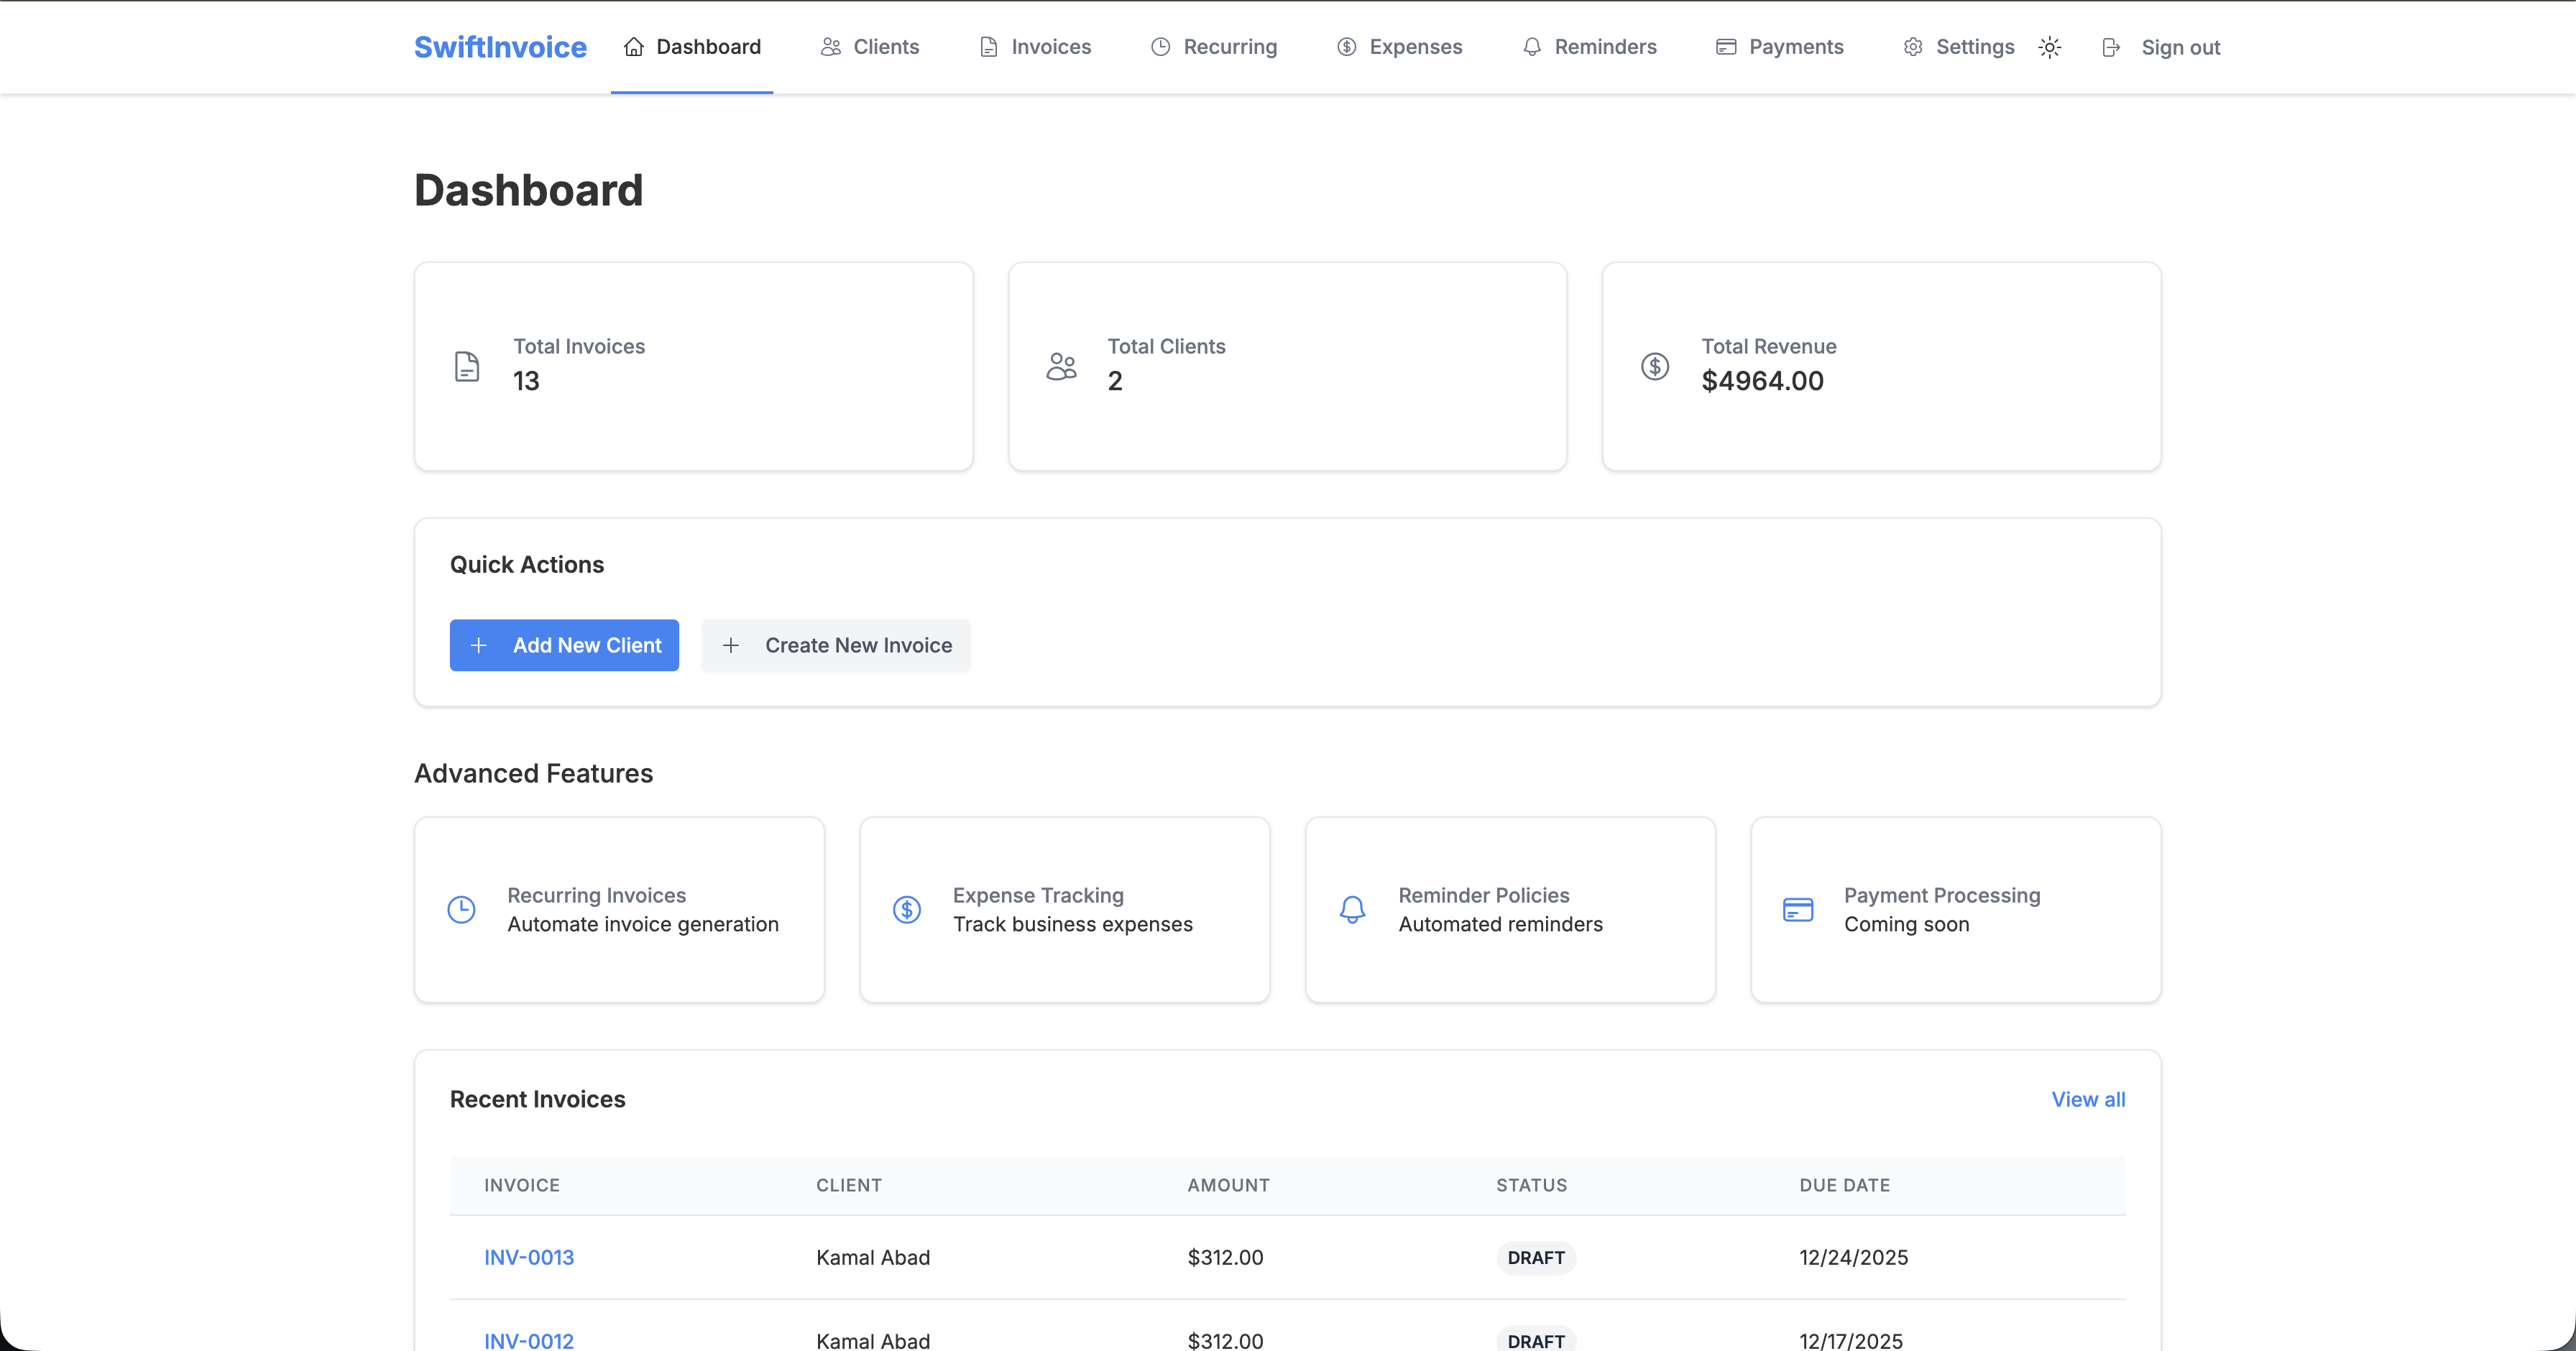2576x1351 pixels.
Task: Toggle the light/dark theme sun icon
Action: coord(2049,47)
